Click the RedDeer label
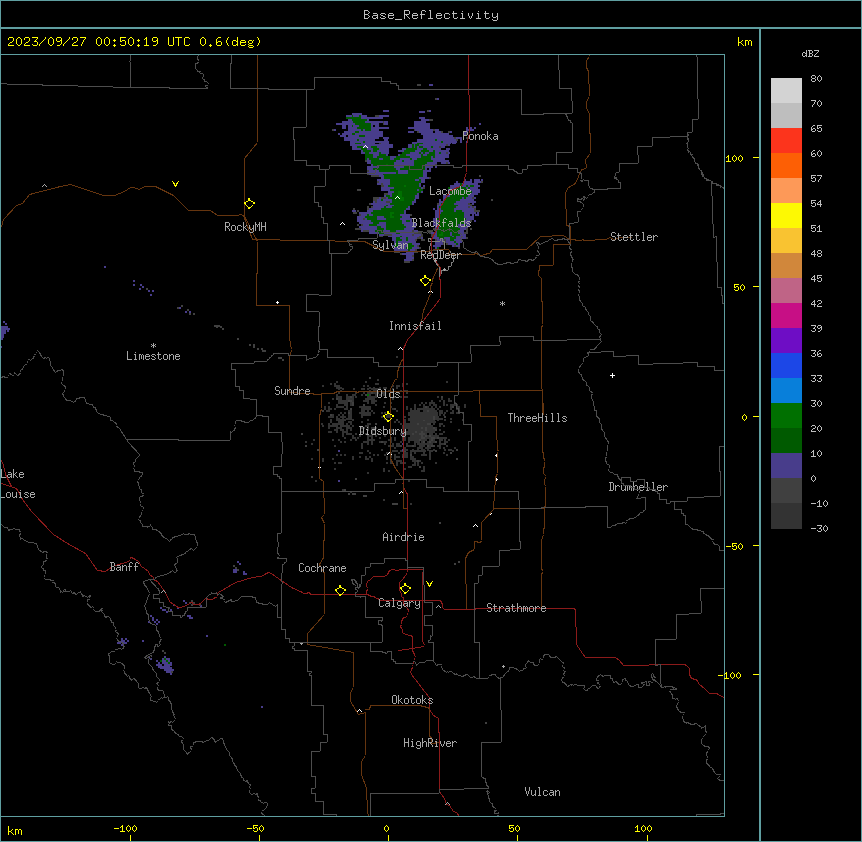 pos(440,255)
